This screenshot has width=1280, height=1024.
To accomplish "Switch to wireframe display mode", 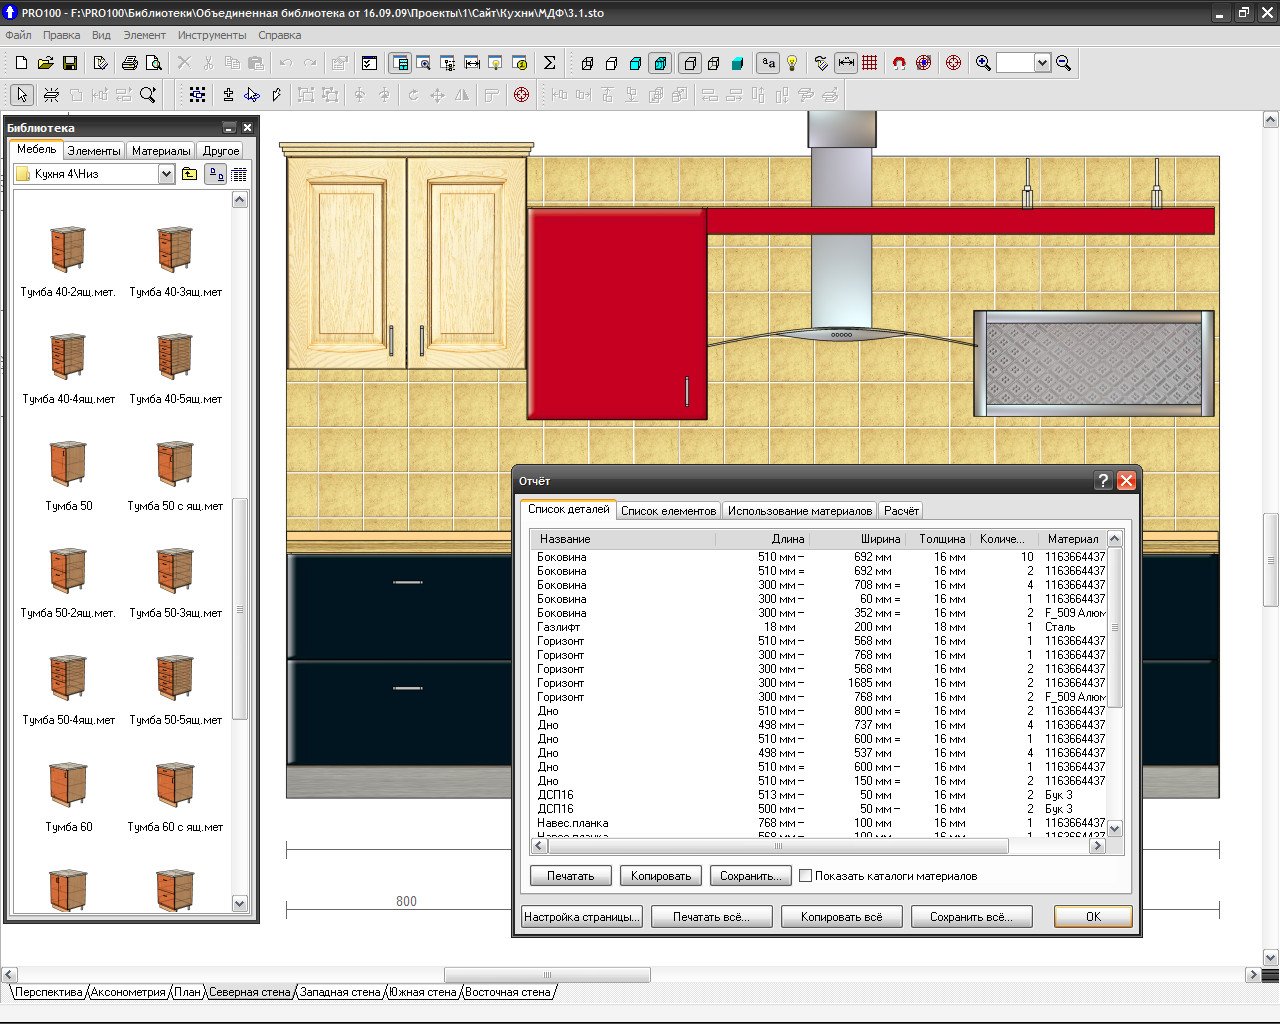I will (587, 63).
